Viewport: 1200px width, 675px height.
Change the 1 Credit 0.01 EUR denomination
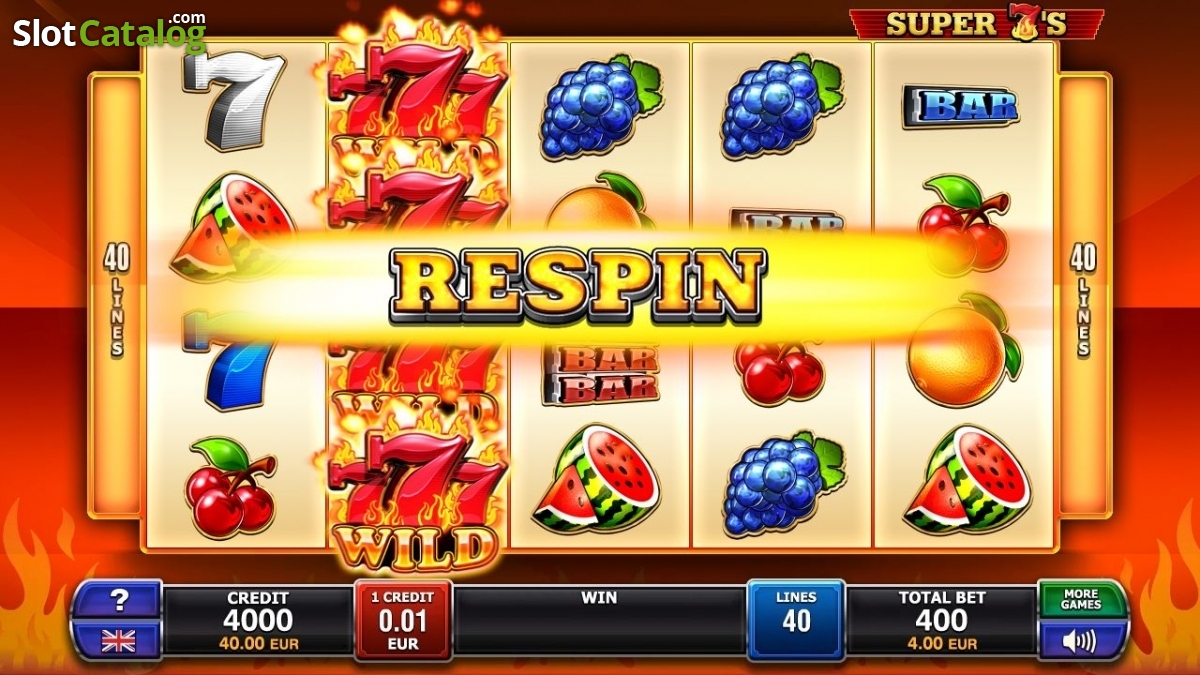click(403, 620)
